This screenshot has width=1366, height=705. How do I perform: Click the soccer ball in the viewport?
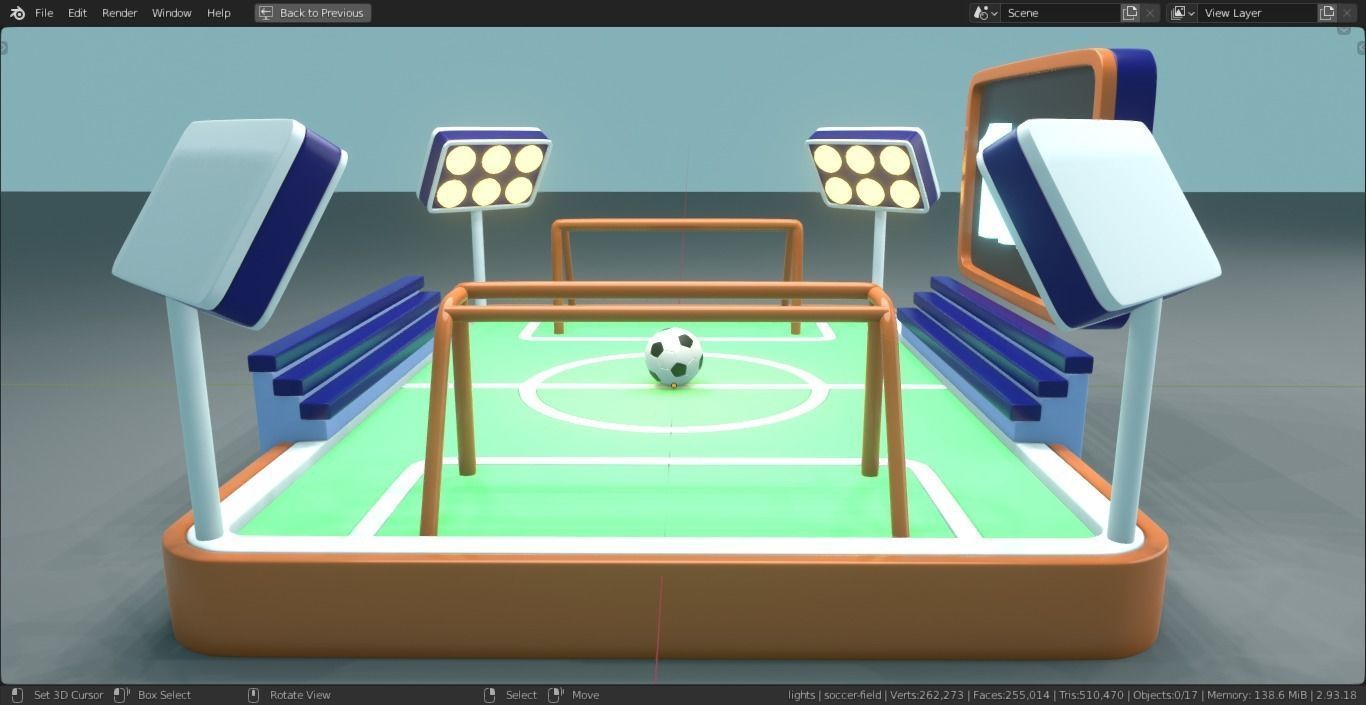click(674, 357)
